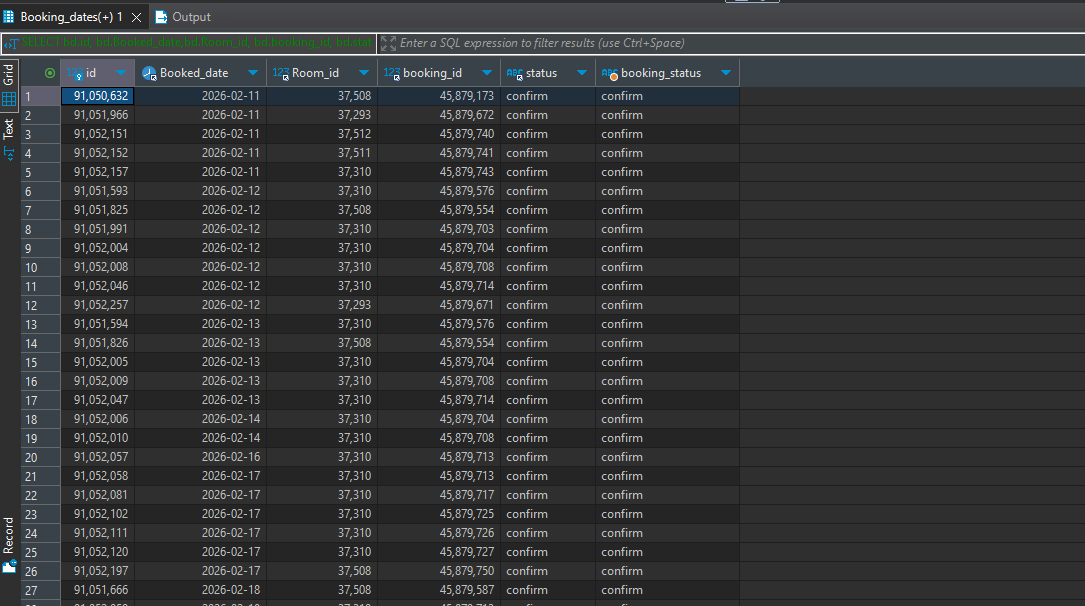Open the booking_id column dropdown arrow
Image resolution: width=1085 pixels, height=606 pixels.
pos(487,73)
